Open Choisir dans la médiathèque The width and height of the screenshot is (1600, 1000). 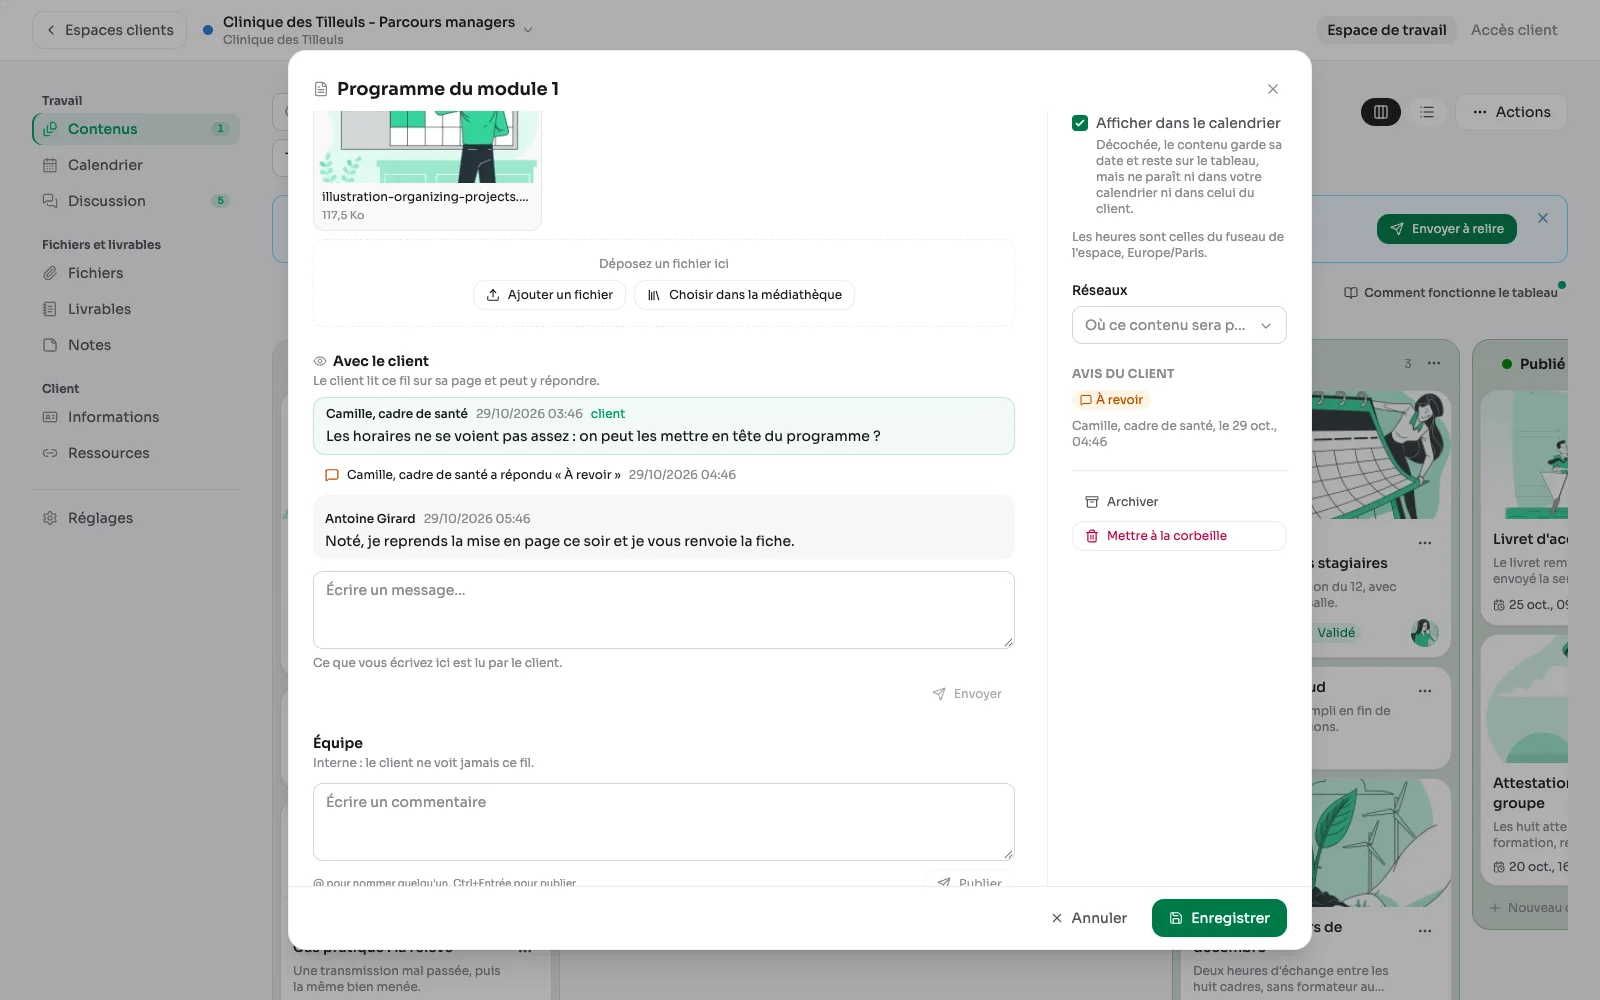point(744,295)
